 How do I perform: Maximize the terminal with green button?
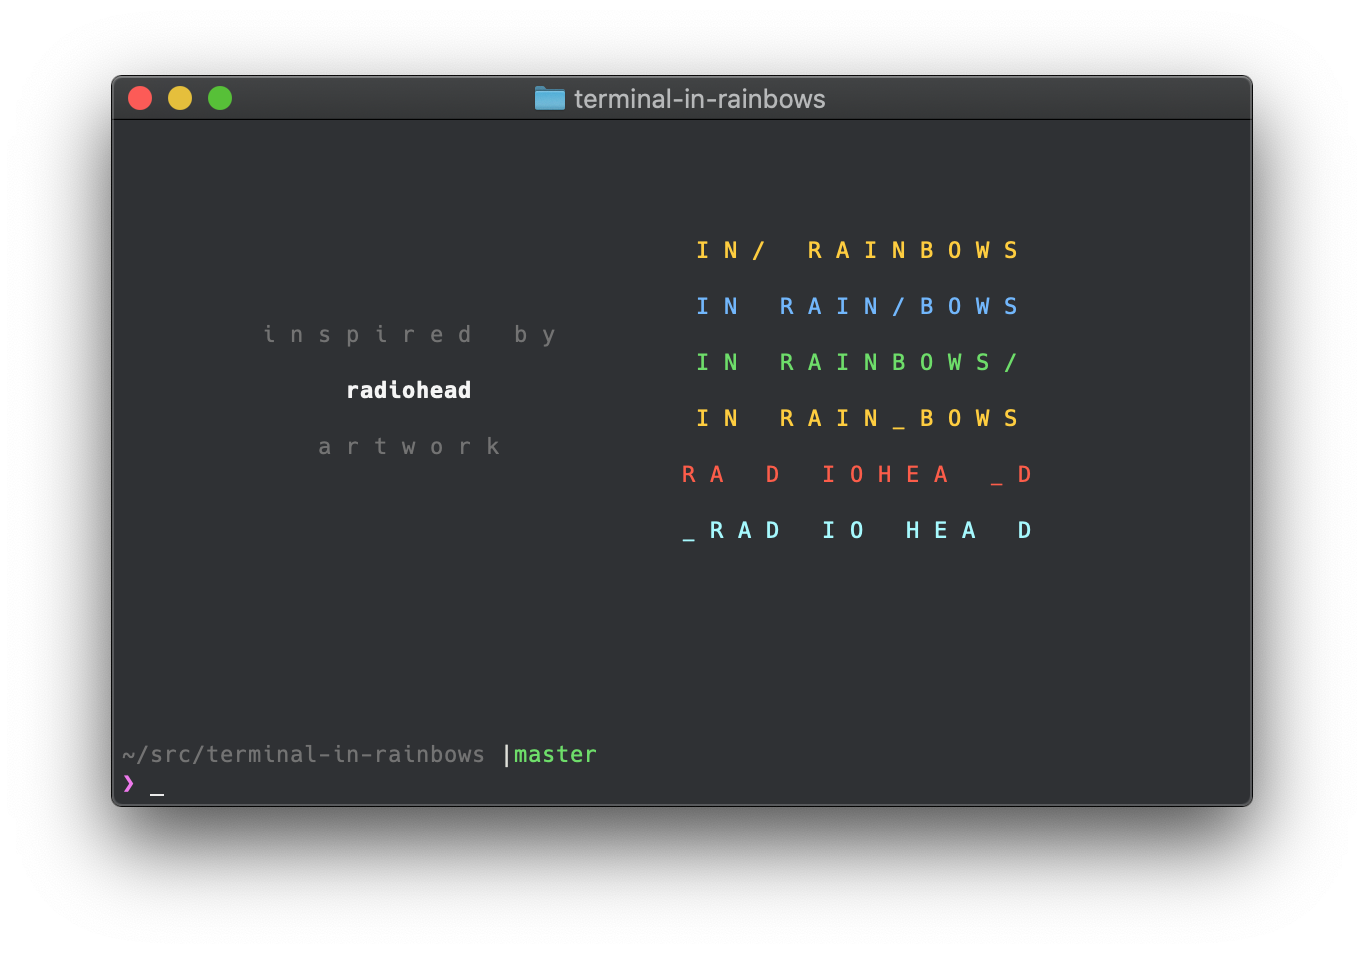pos(220,98)
